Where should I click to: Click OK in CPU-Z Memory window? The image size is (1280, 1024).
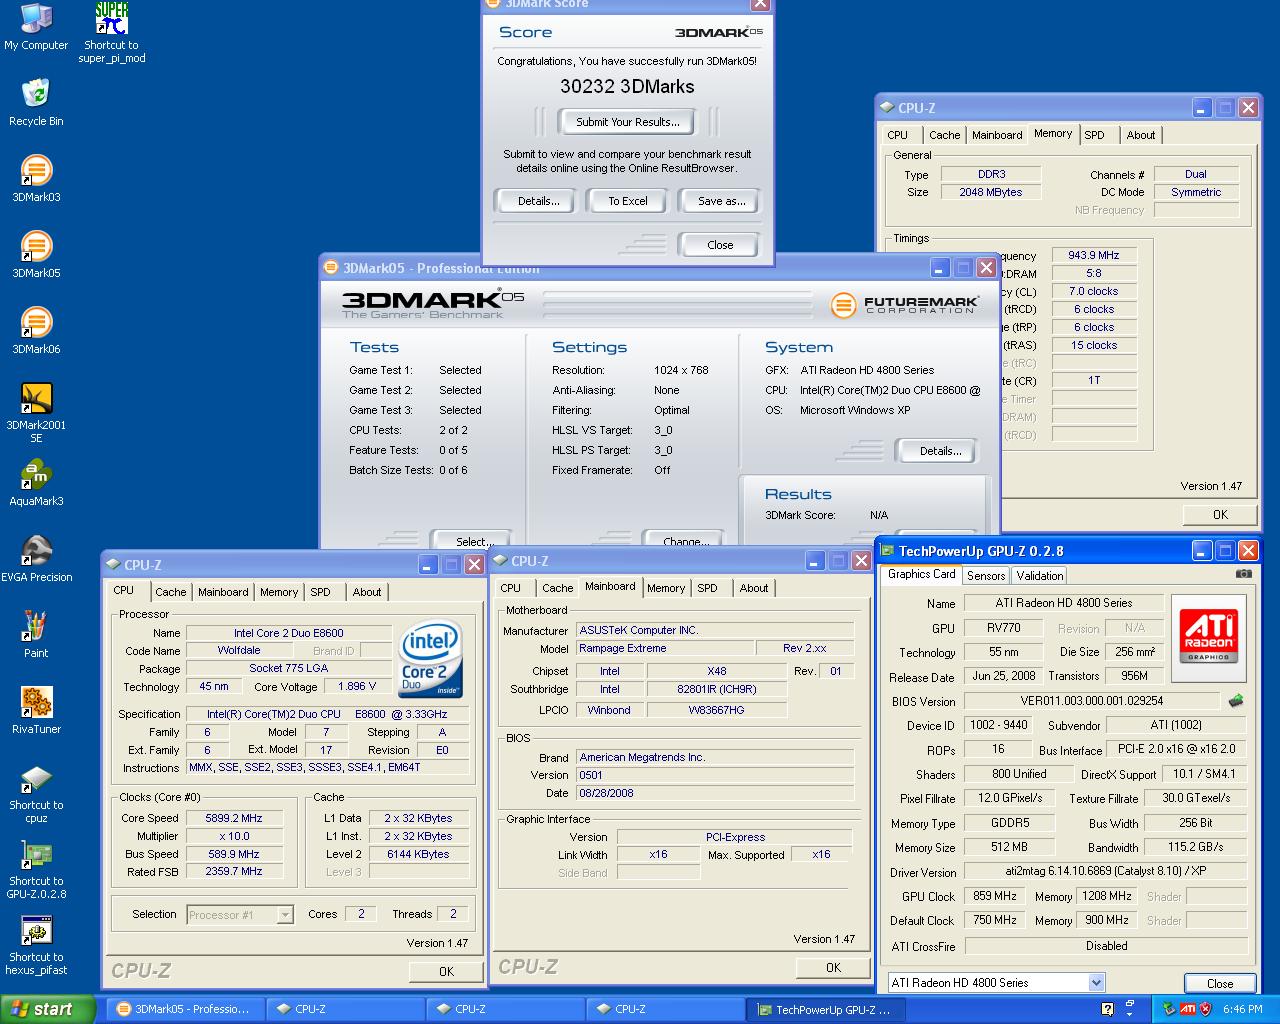[x=1220, y=514]
